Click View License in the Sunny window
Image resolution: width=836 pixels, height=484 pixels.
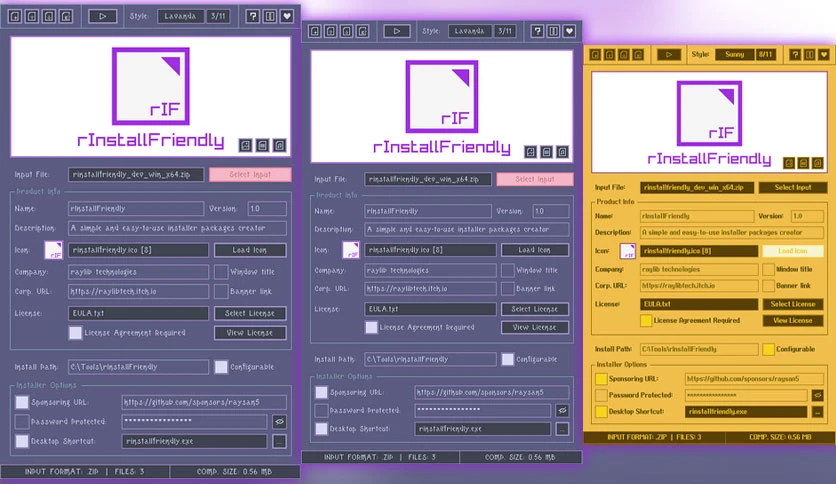792,320
